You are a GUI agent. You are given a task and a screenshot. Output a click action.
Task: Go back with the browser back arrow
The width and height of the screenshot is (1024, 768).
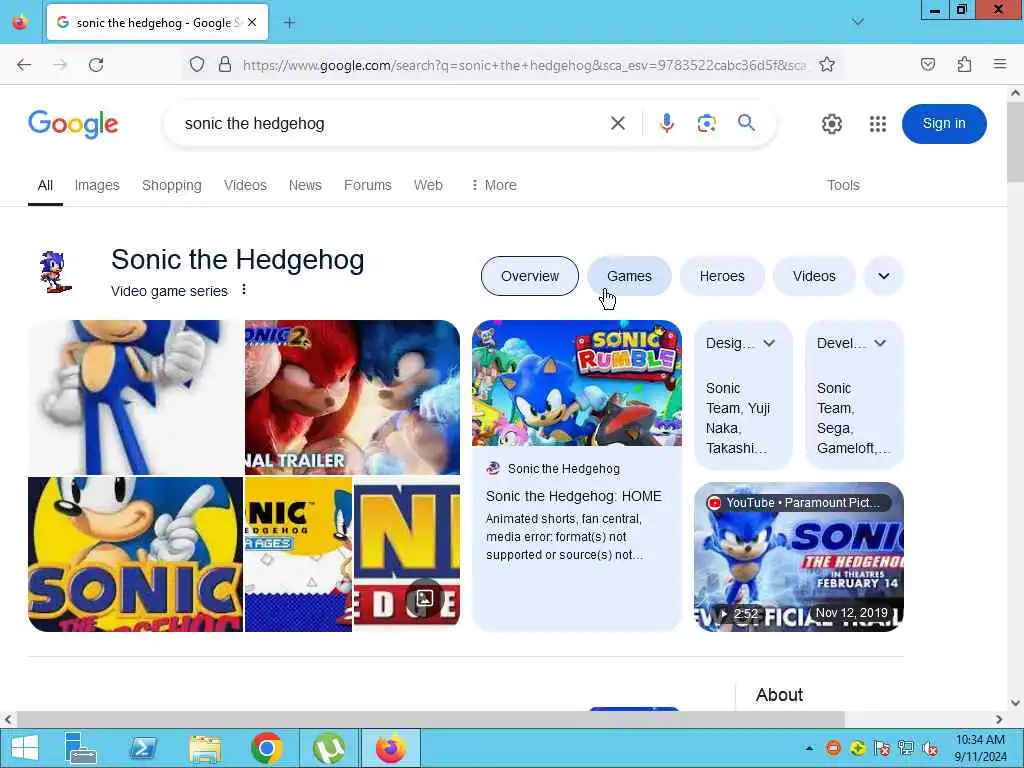coord(24,65)
